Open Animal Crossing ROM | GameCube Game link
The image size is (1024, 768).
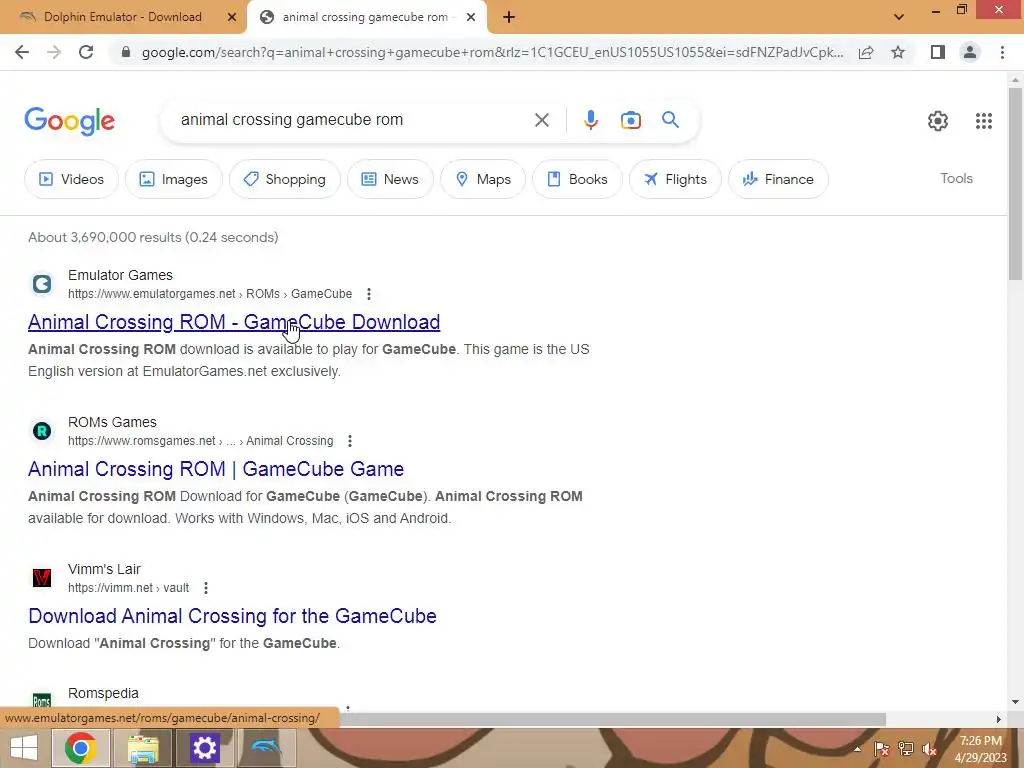(216, 469)
